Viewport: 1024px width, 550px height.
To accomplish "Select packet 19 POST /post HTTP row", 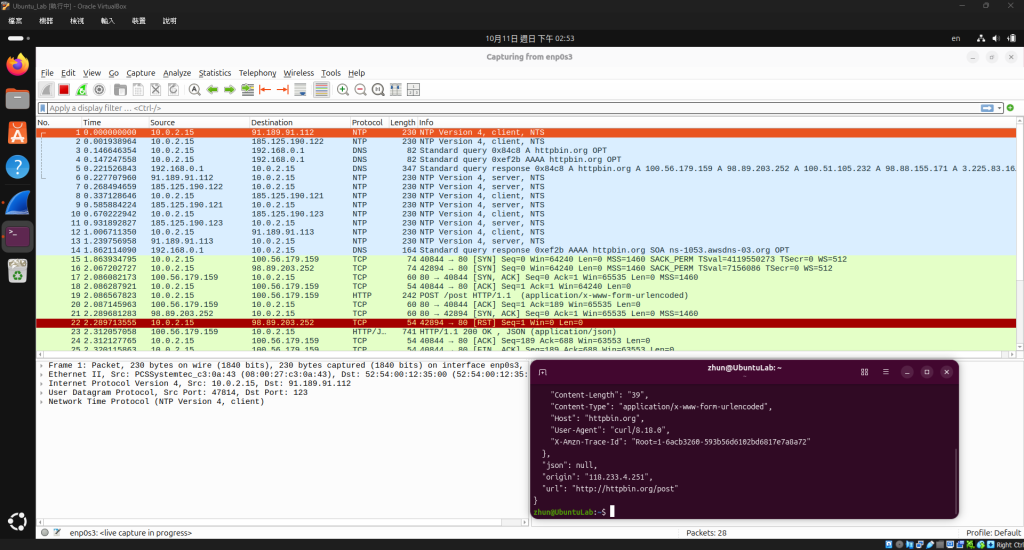I will click(526, 296).
